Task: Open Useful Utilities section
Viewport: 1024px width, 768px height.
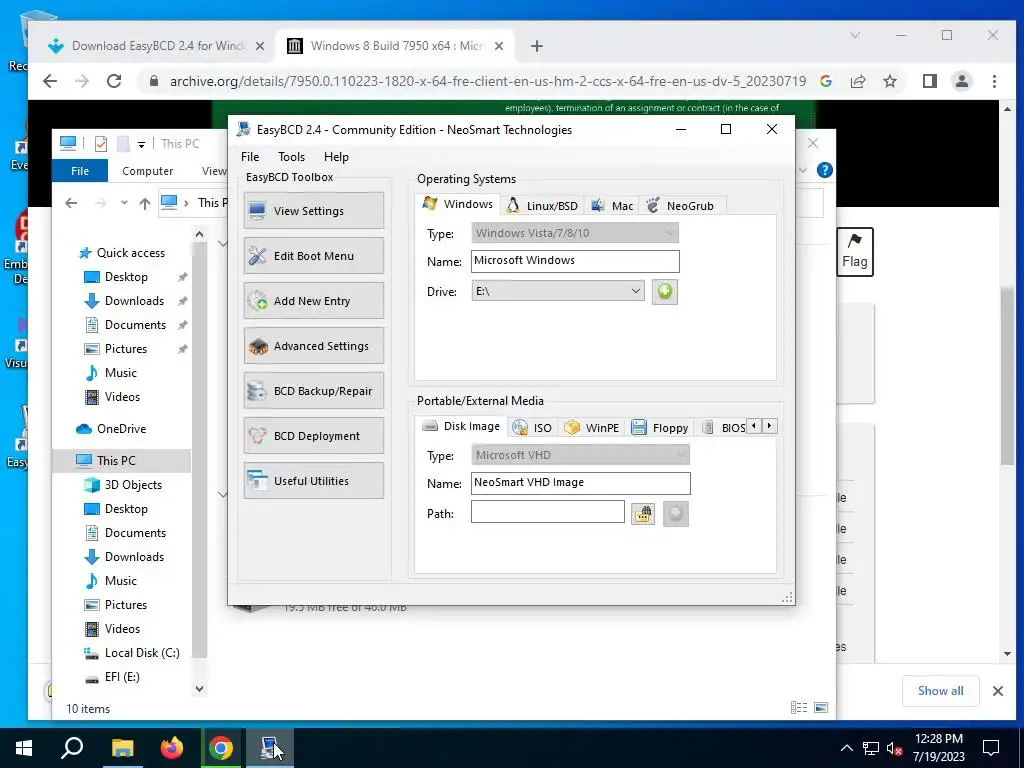Action: point(313,481)
